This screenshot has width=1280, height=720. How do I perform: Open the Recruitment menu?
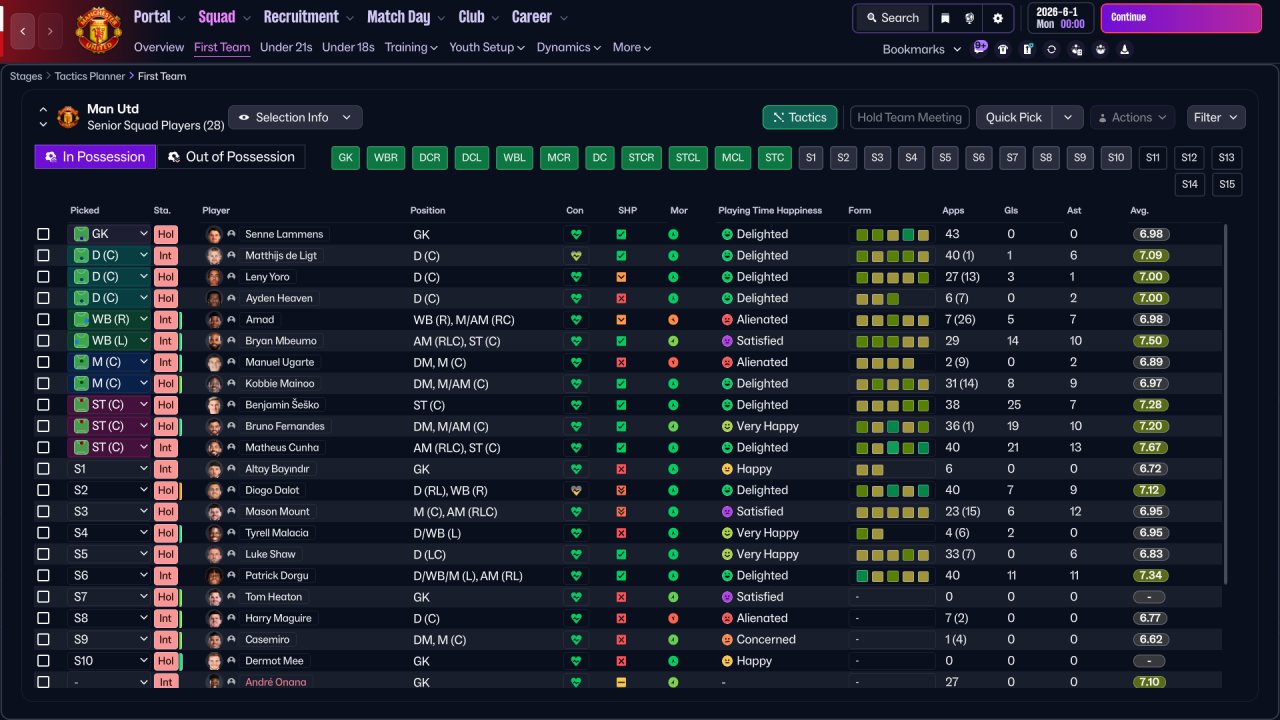click(x=309, y=17)
